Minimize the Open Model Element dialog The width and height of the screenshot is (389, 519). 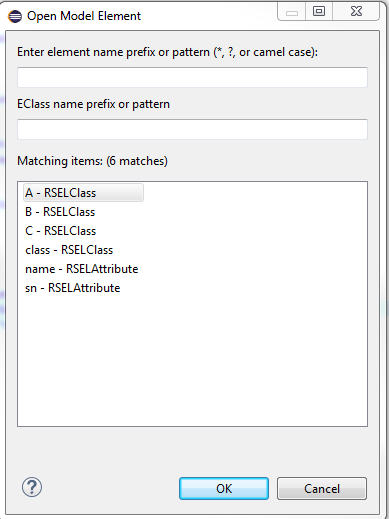pyautogui.click(x=292, y=12)
